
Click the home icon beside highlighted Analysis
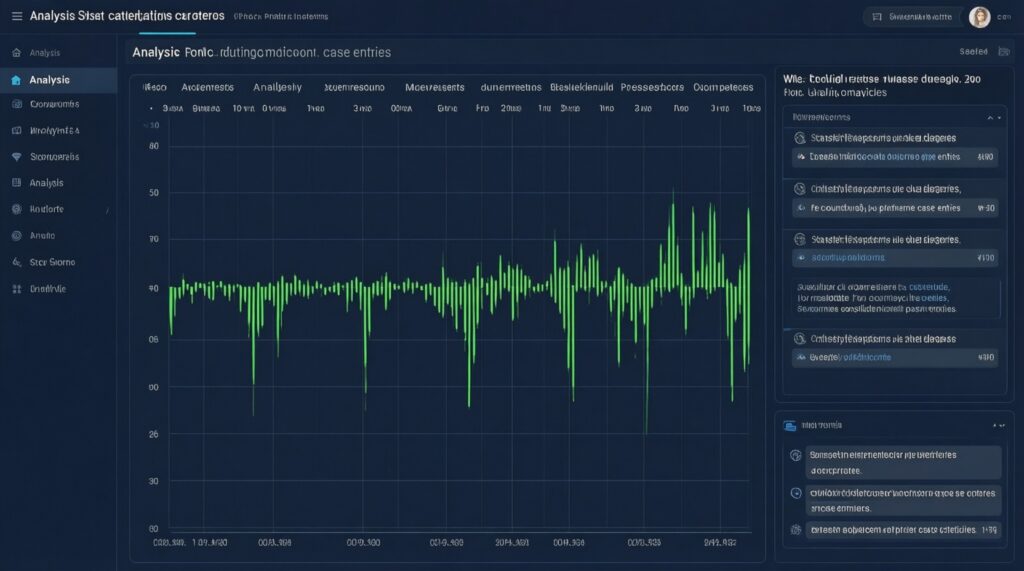pyautogui.click(x=16, y=80)
